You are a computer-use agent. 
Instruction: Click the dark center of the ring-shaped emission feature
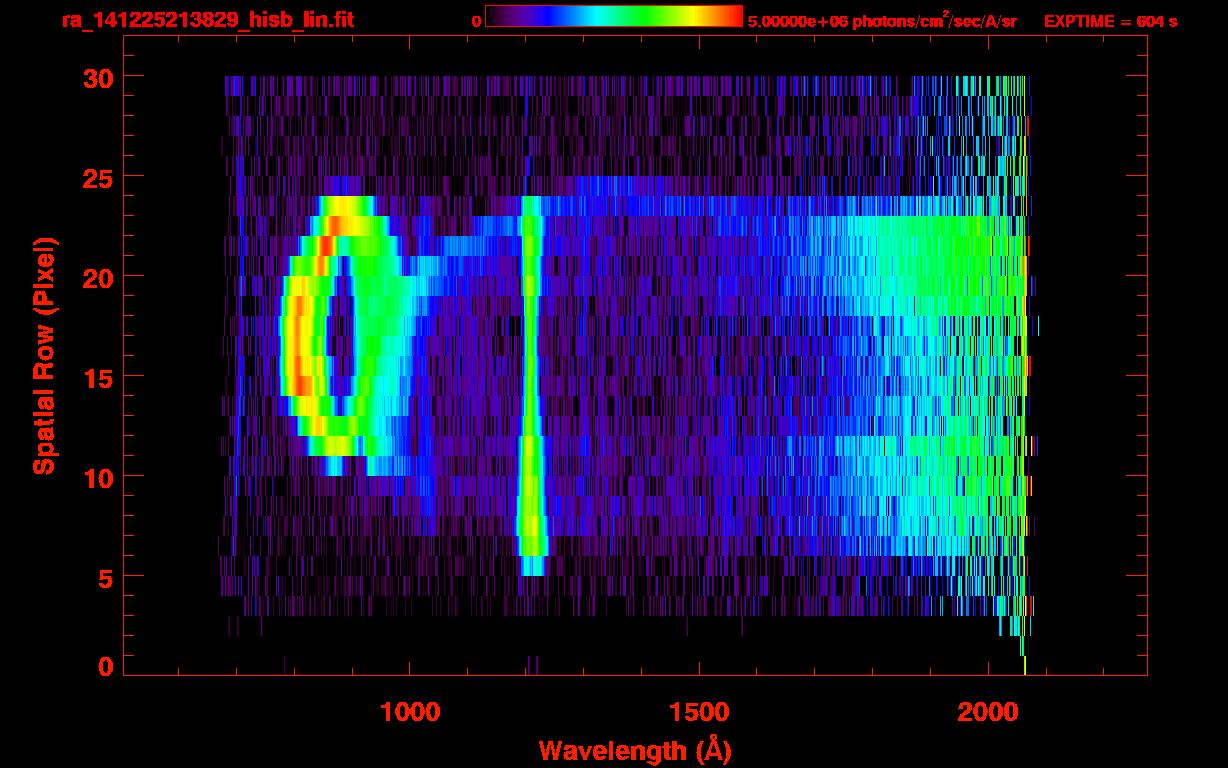[x=341, y=335]
